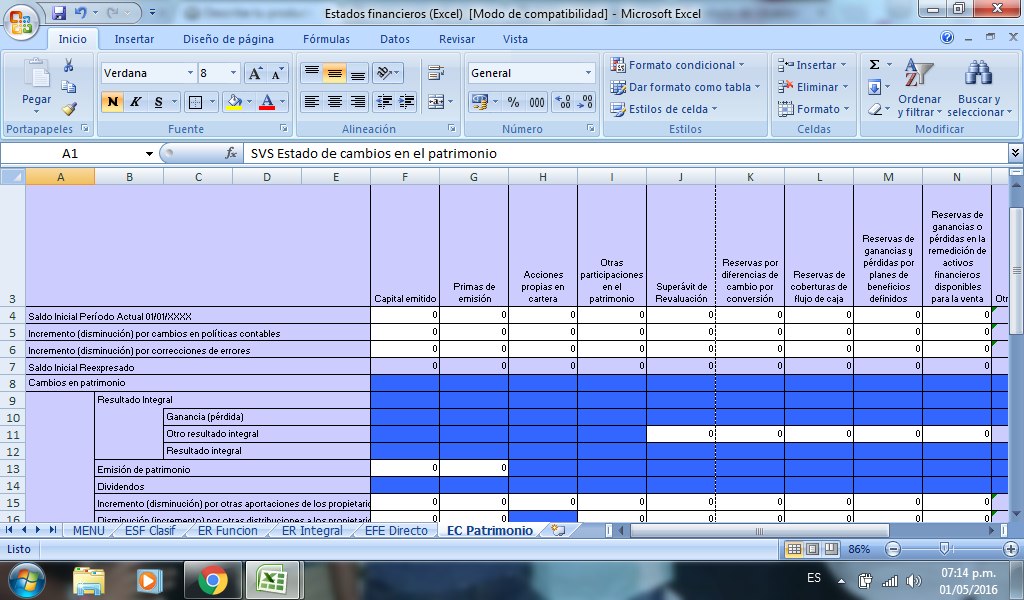Center text horizontally
The width and height of the screenshot is (1024, 600).
point(334,102)
